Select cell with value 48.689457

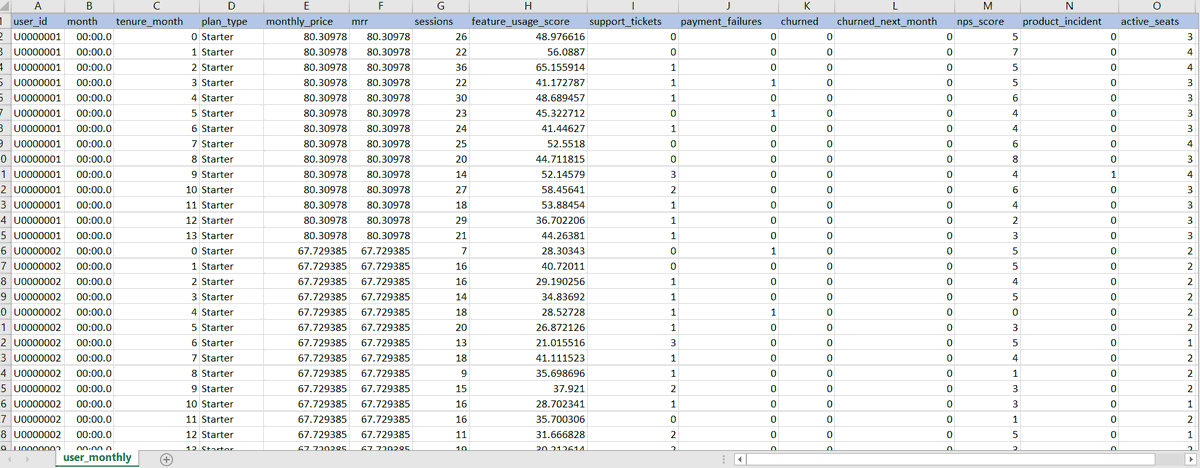[x=527, y=98]
